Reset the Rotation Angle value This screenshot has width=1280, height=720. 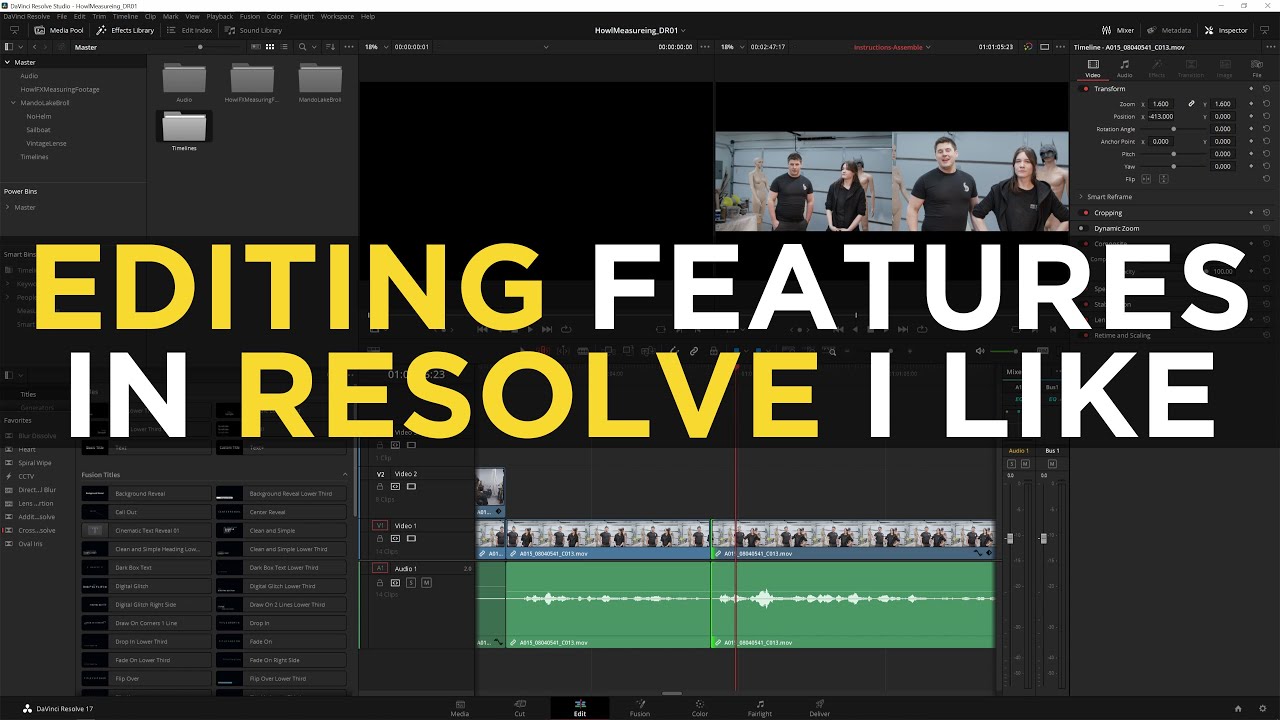point(1266,129)
